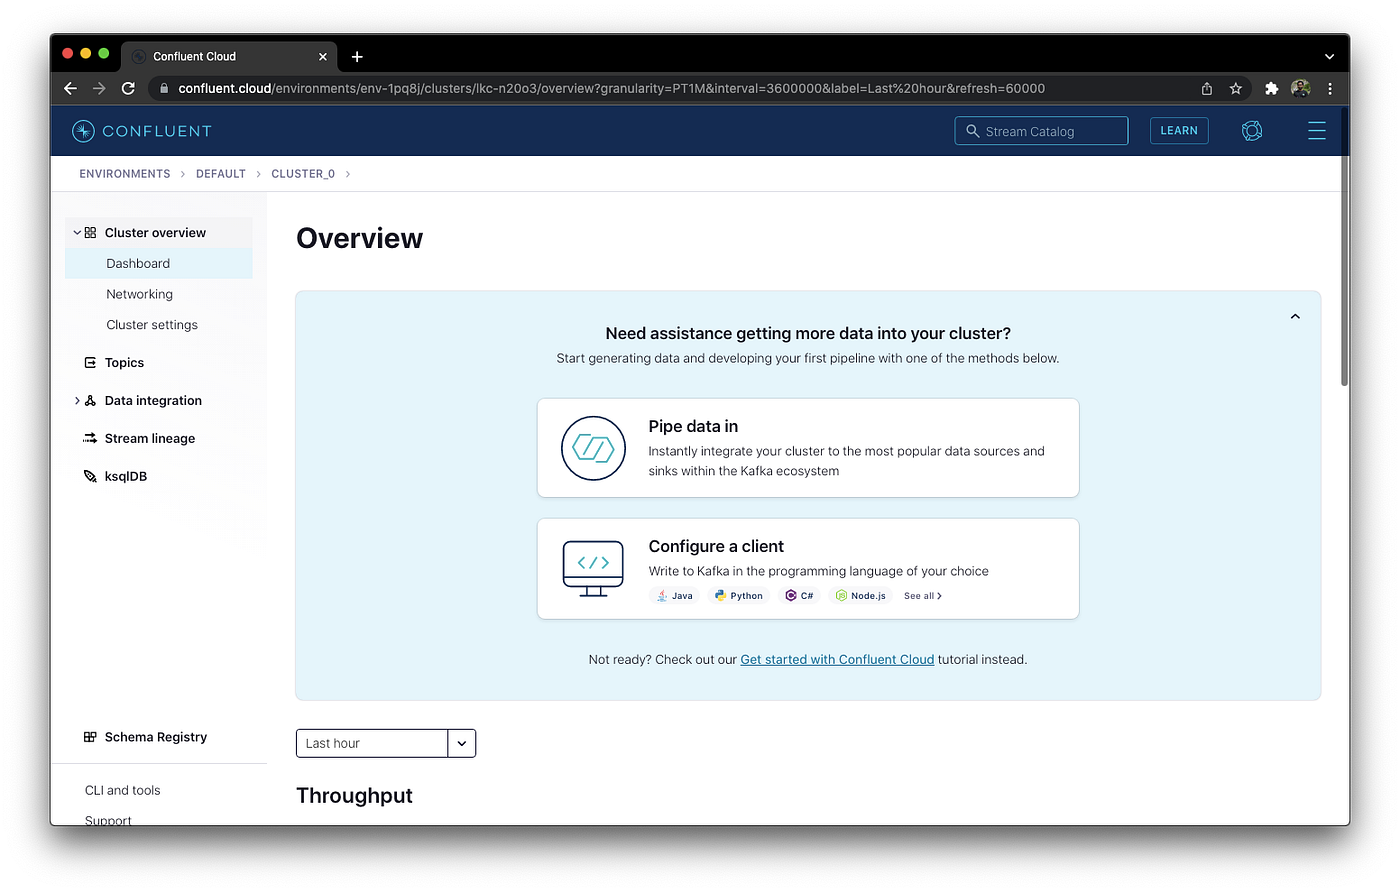1400x892 pixels.
Task: Click the chevron after CLUSTER_0 breadcrumb
Action: [x=347, y=174]
